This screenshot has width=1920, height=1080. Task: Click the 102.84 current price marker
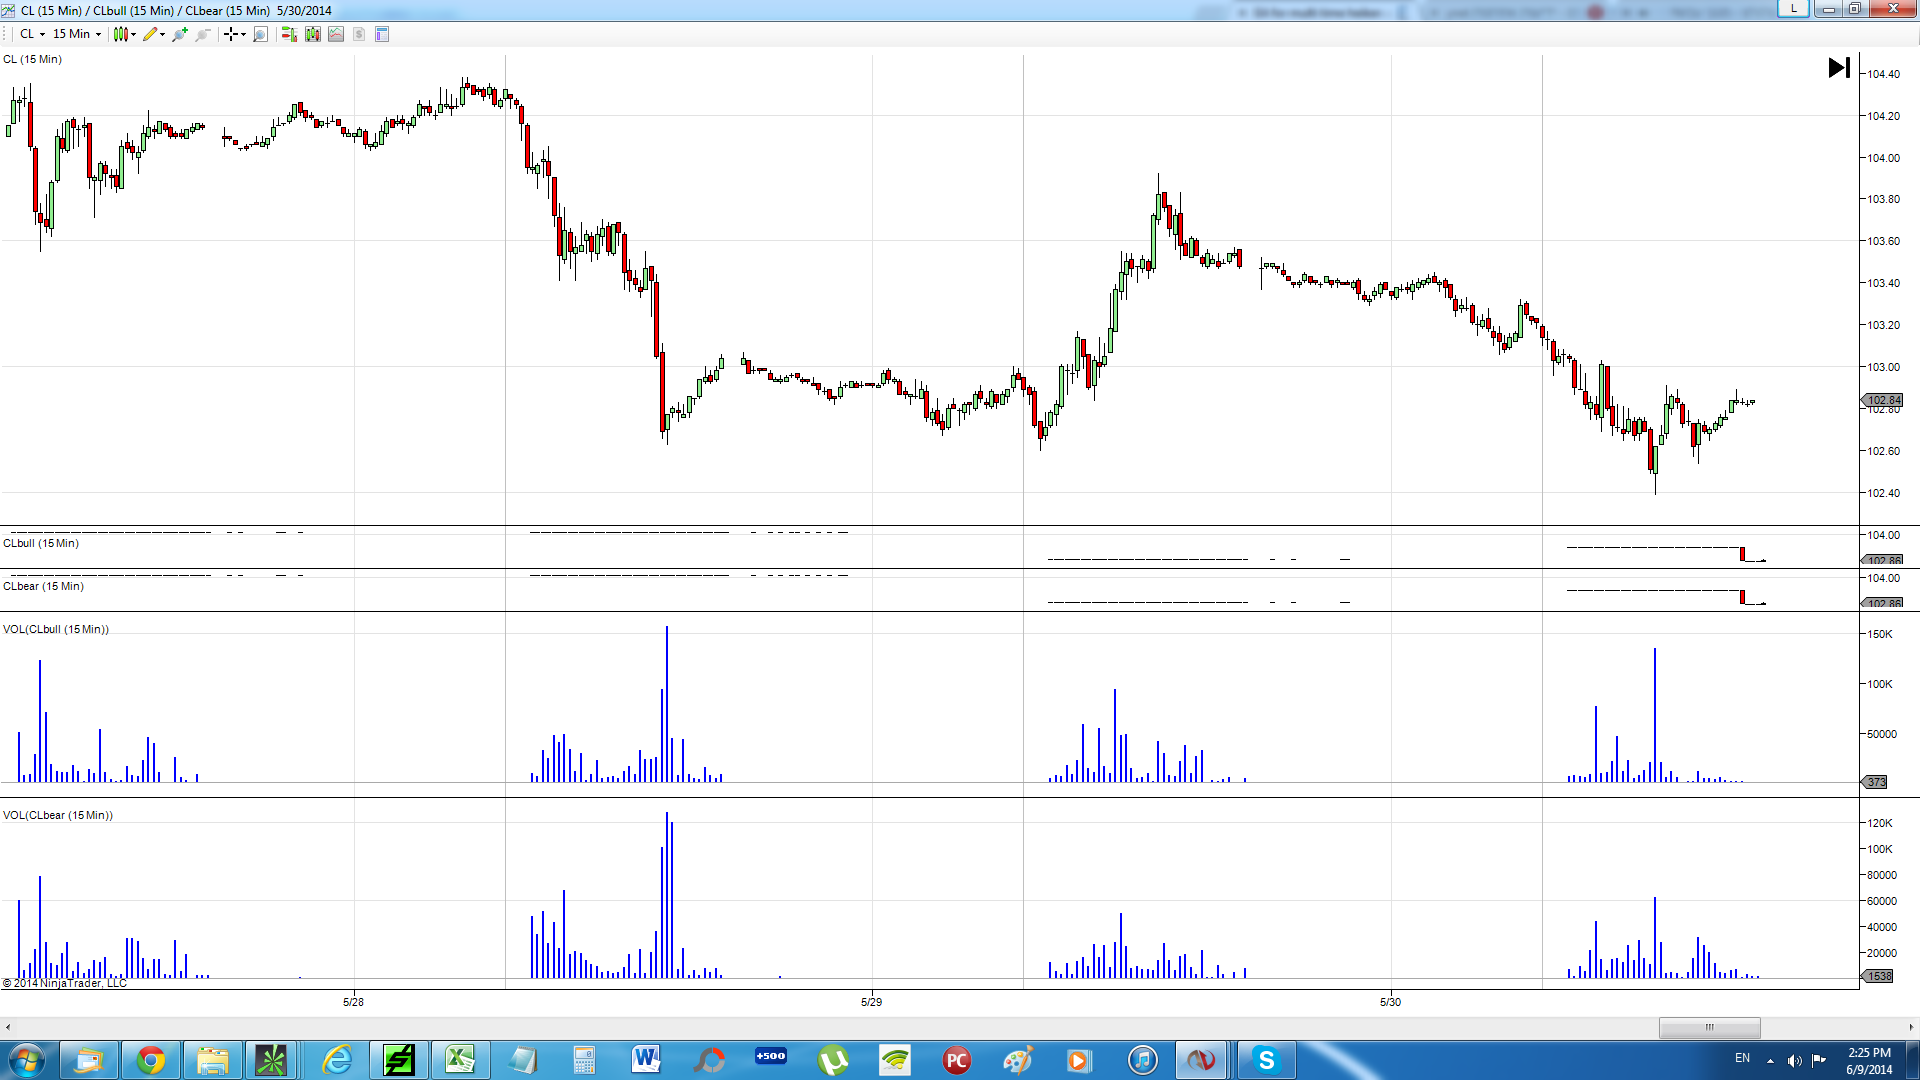[1883, 400]
